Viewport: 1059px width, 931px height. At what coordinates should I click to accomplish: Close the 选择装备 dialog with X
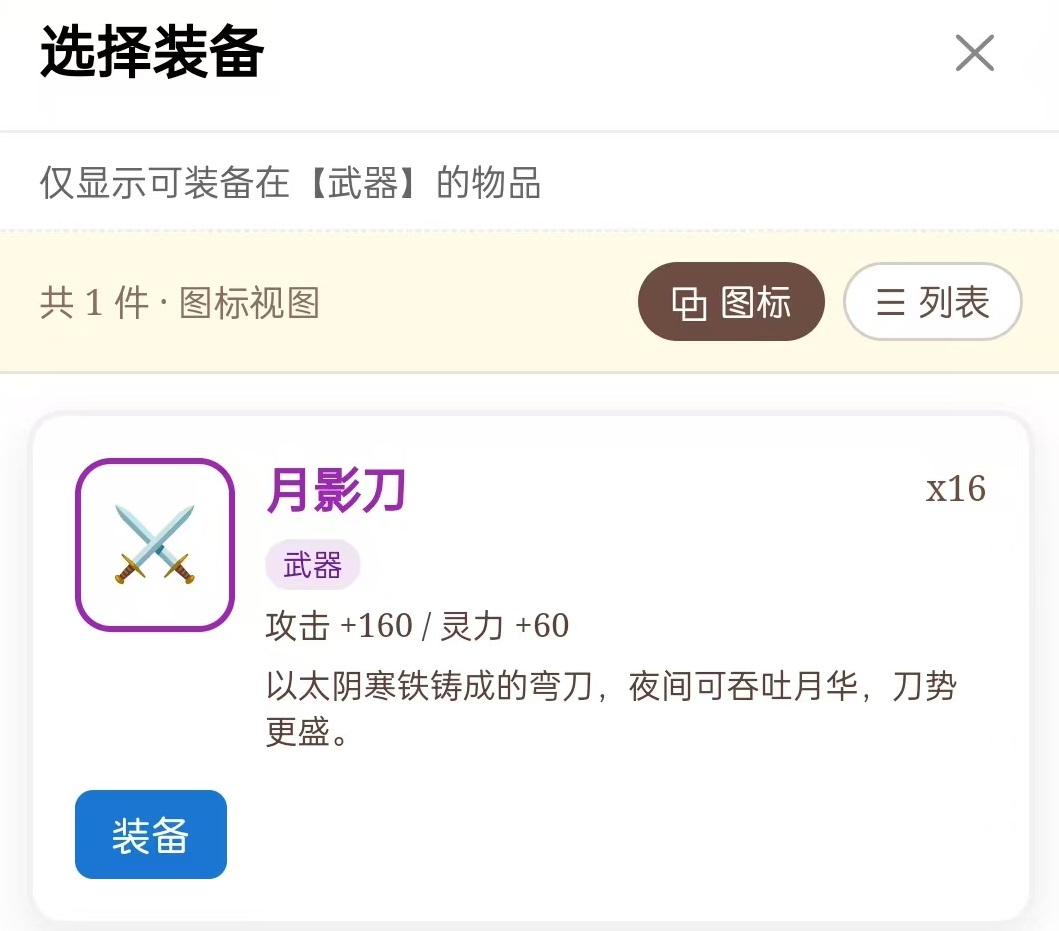tap(974, 54)
